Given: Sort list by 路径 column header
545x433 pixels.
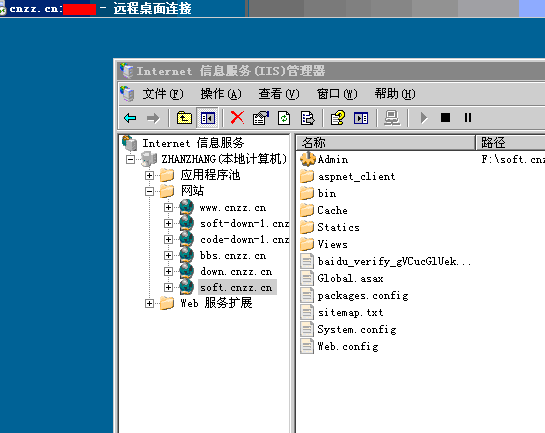Looking at the screenshot, I should (510, 142).
